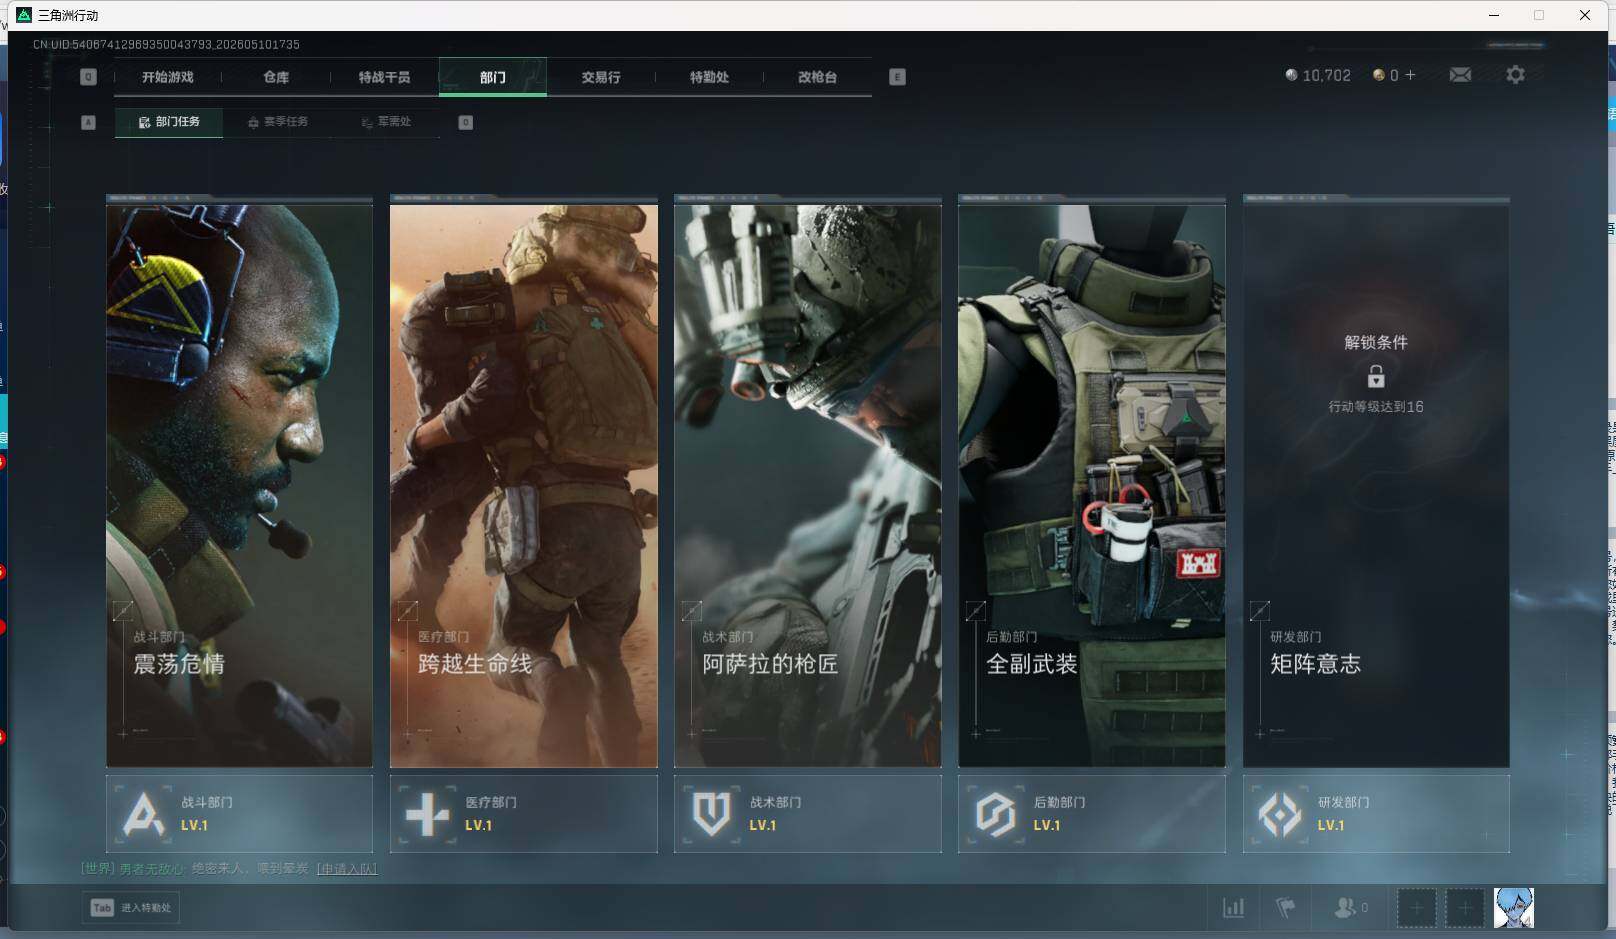The image size is (1616, 939).
Task: Open the mail inbox envelope icon
Action: click(1460, 75)
